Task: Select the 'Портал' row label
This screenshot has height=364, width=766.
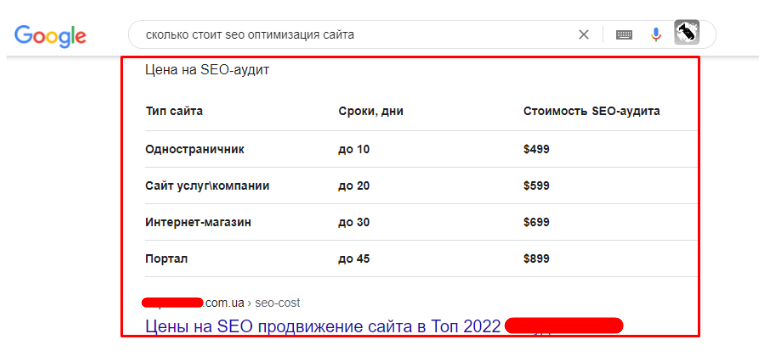Action: coord(166,259)
